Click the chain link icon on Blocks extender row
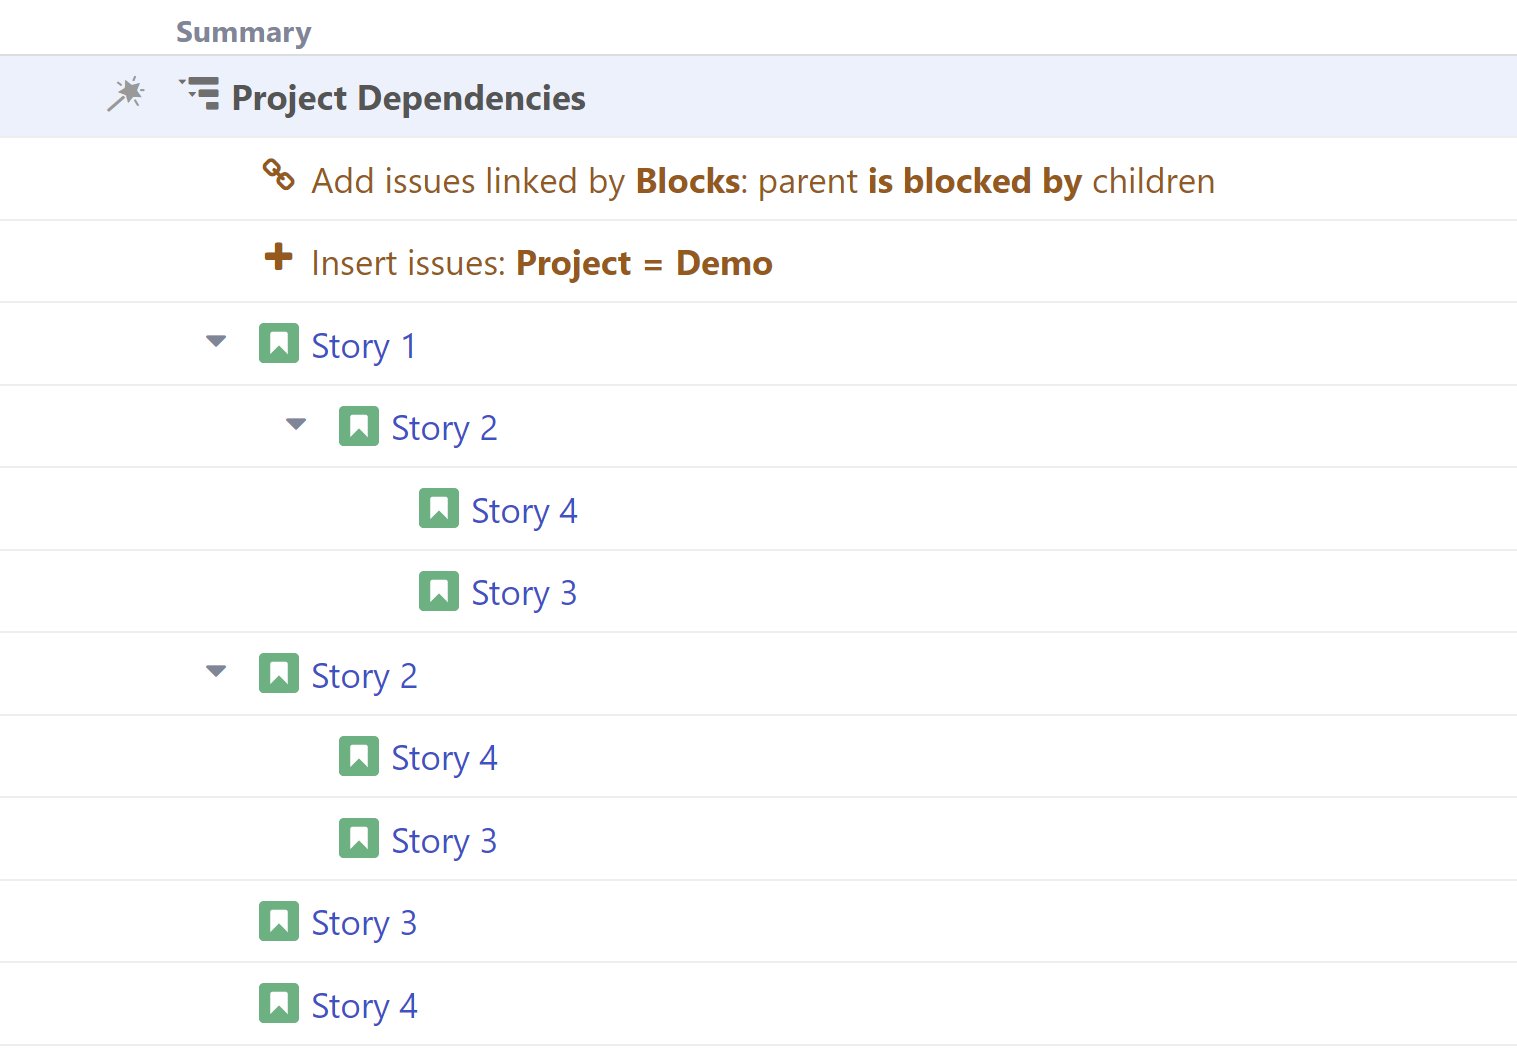Image resolution: width=1517 pixels, height=1048 pixels. coord(278,175)
